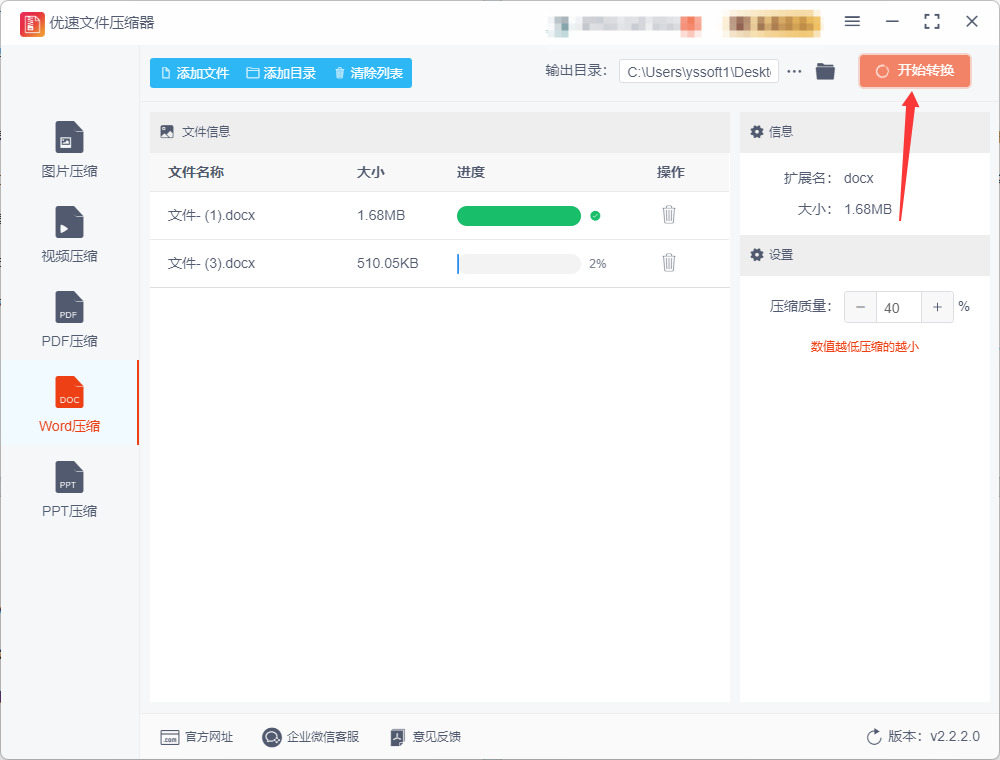Click the red hint text 数值越低压缩的越小
This screenshot has height=760, width=1000.
coord(865,346)
